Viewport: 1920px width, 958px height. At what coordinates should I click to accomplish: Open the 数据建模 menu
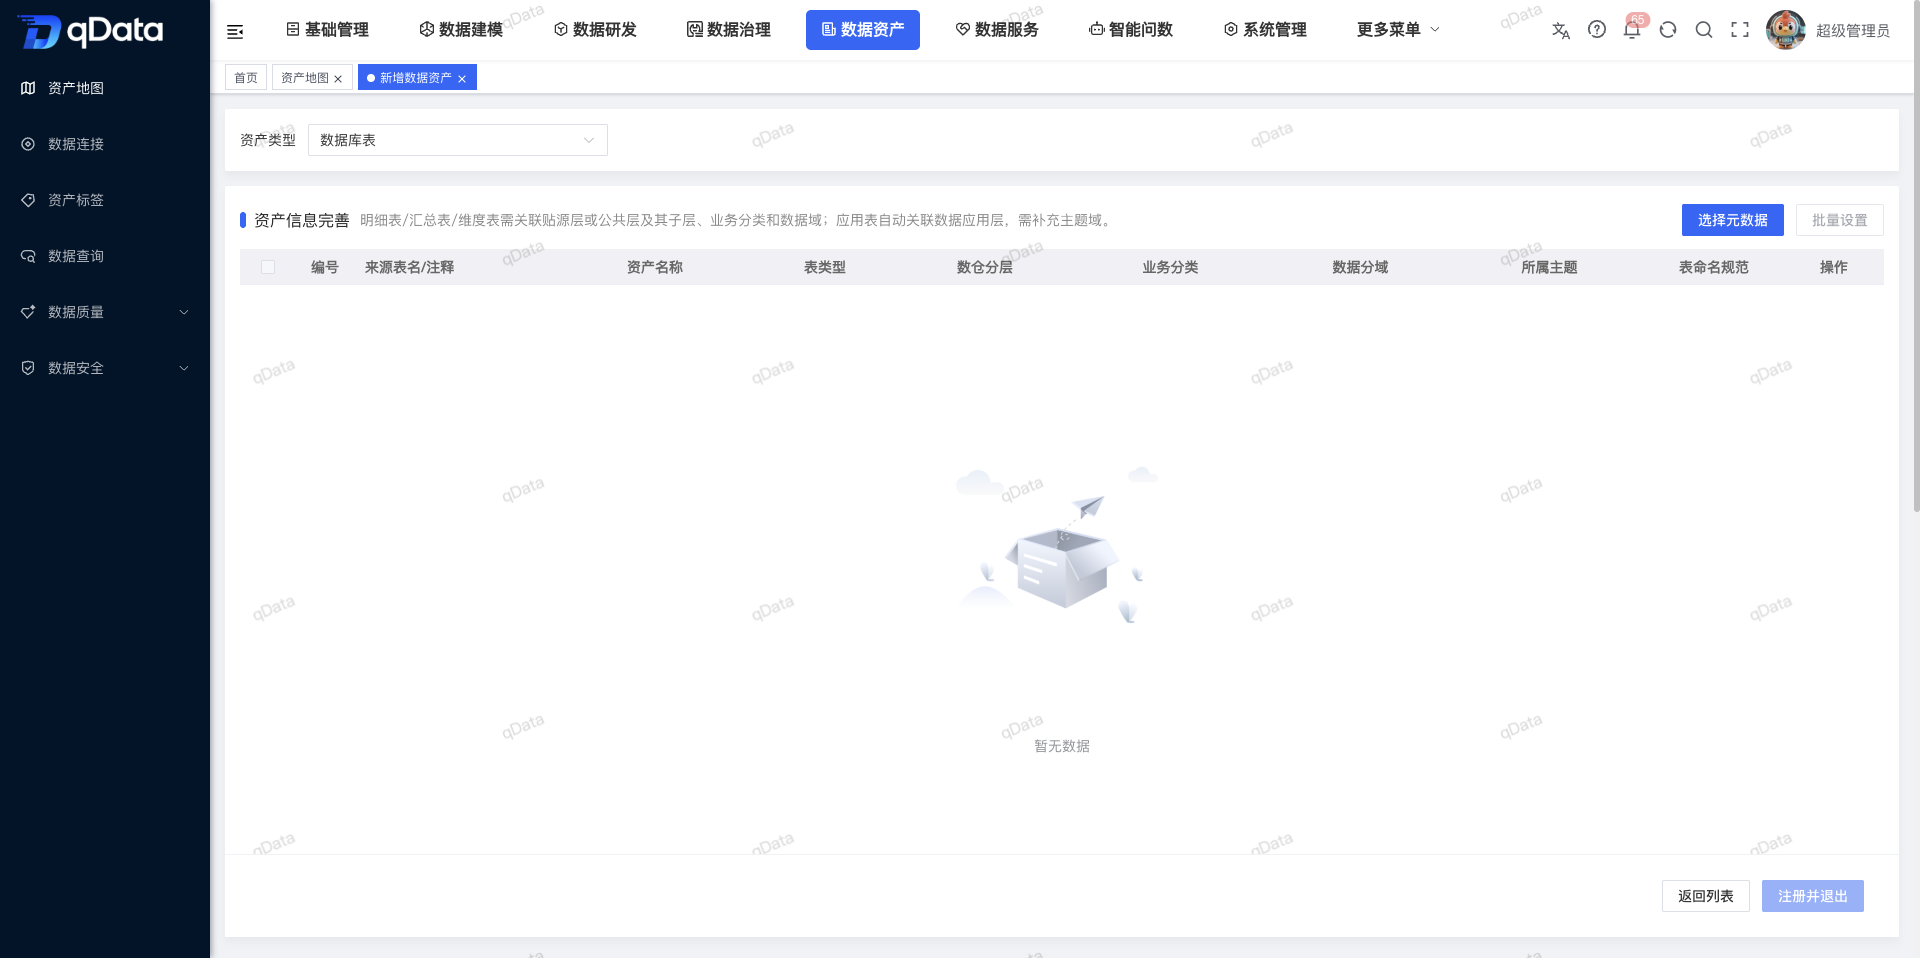[461, 30]
